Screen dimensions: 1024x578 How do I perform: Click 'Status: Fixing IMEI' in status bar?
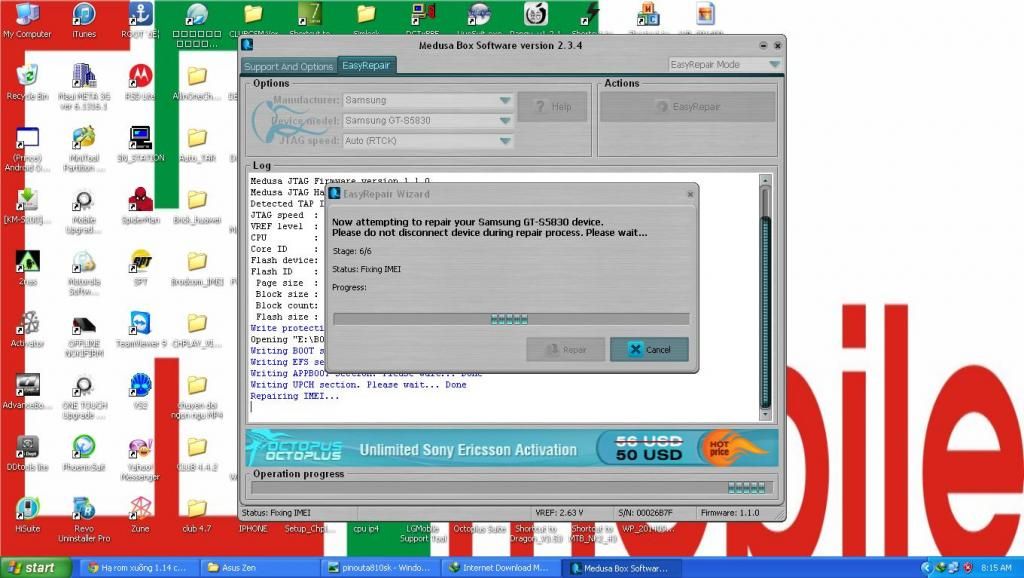276,513
